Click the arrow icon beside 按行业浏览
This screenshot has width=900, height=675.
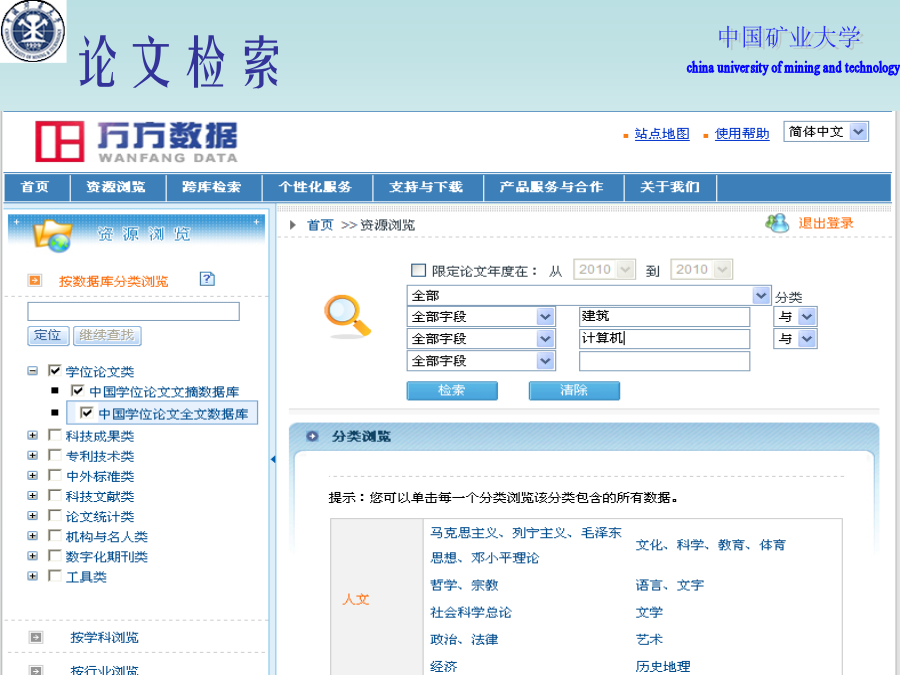coord(36,670)
